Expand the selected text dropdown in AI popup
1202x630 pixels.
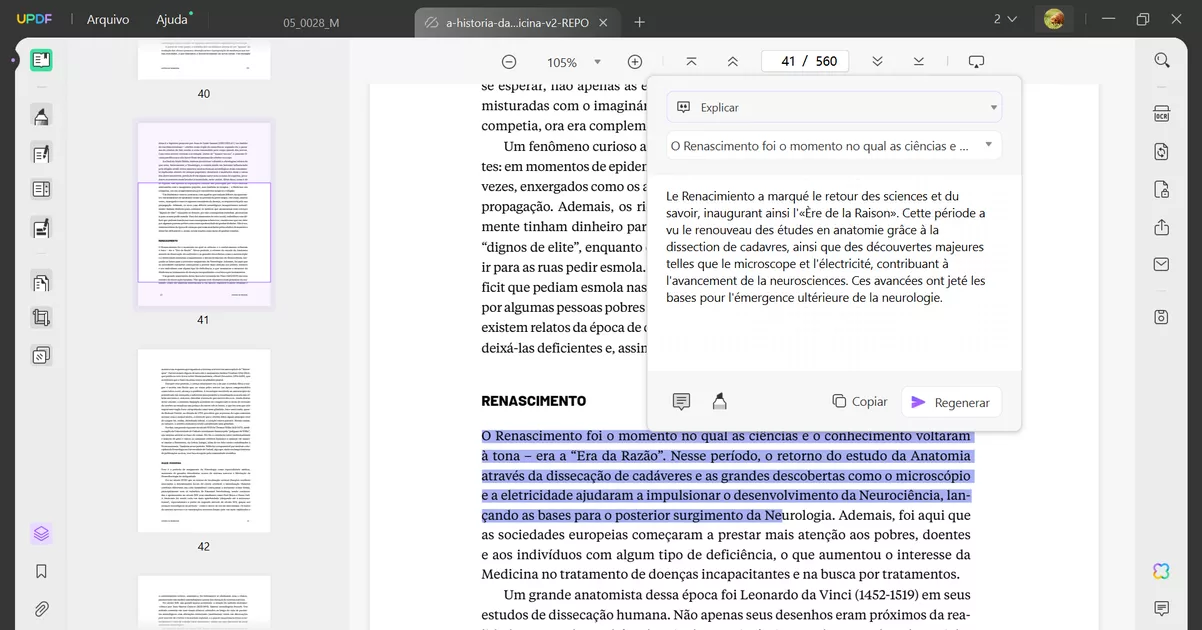point(989,145)
